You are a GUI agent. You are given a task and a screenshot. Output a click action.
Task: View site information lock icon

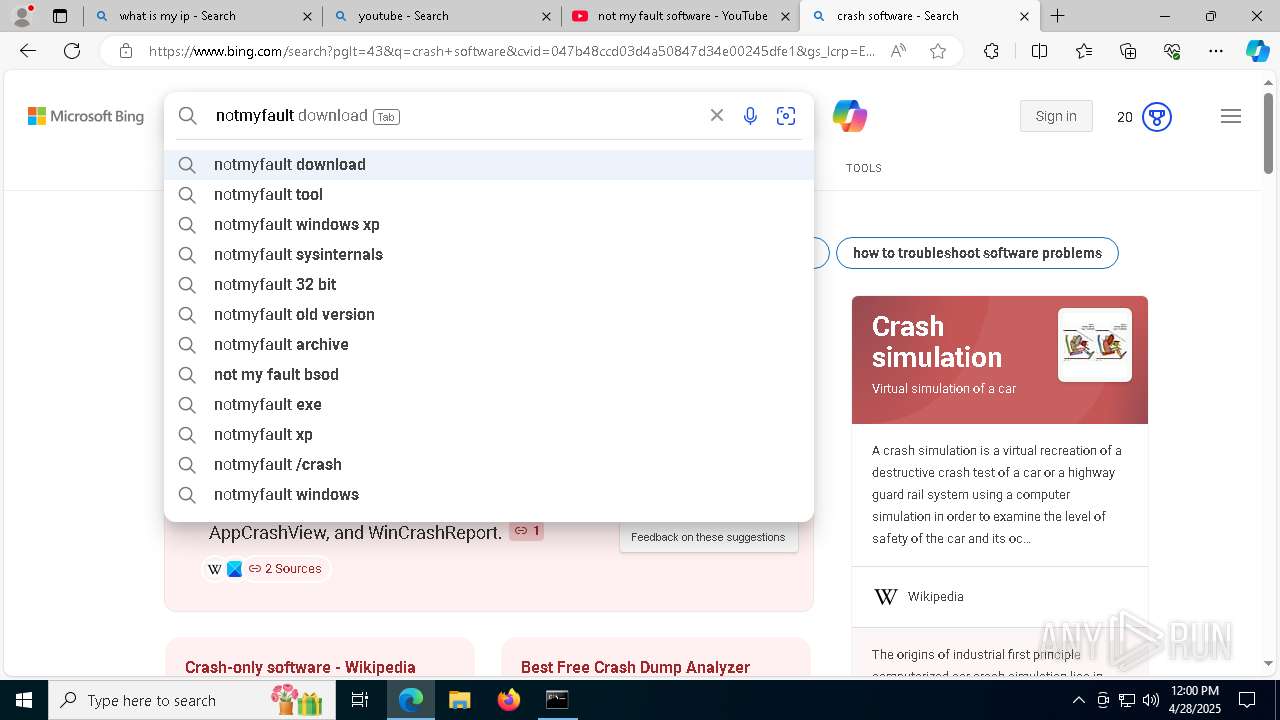[126, 51]
